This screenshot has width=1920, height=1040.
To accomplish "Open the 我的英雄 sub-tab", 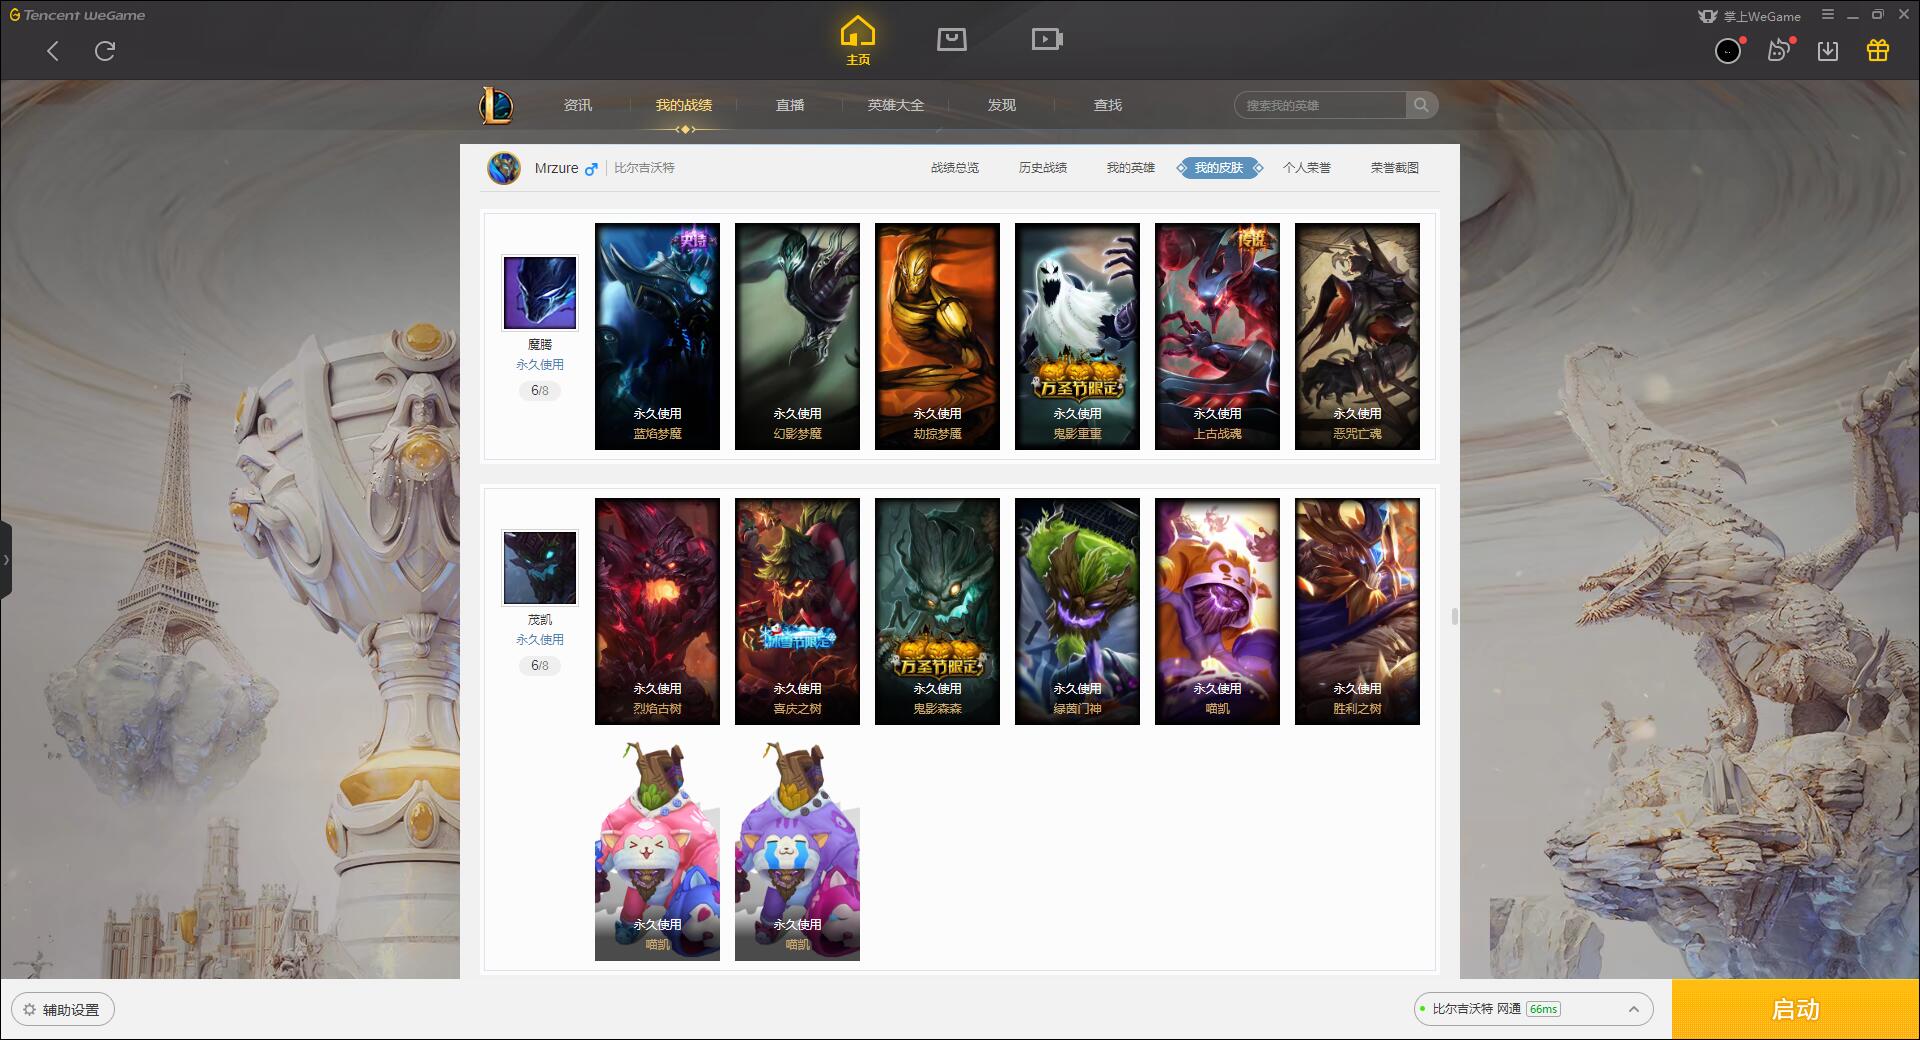I will click(x=1131, y=168).
